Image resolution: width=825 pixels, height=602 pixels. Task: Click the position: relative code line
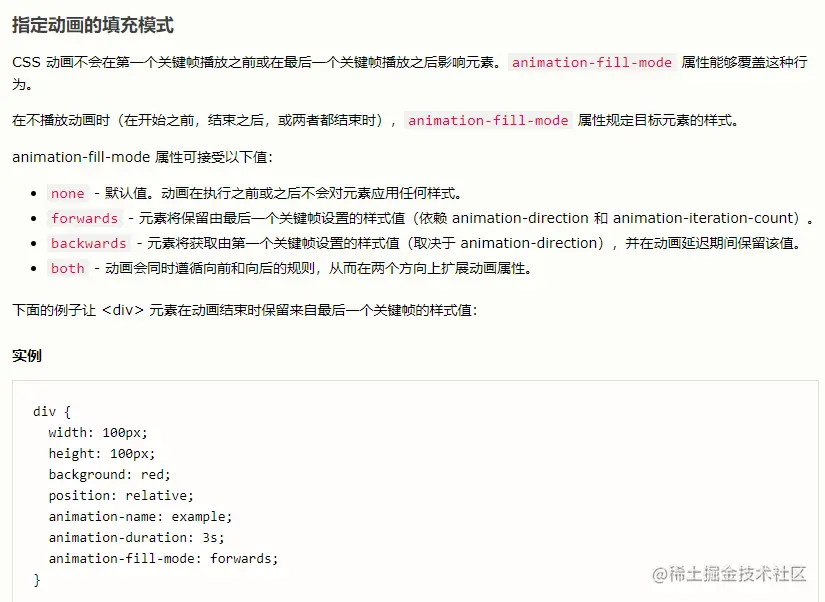121,496
